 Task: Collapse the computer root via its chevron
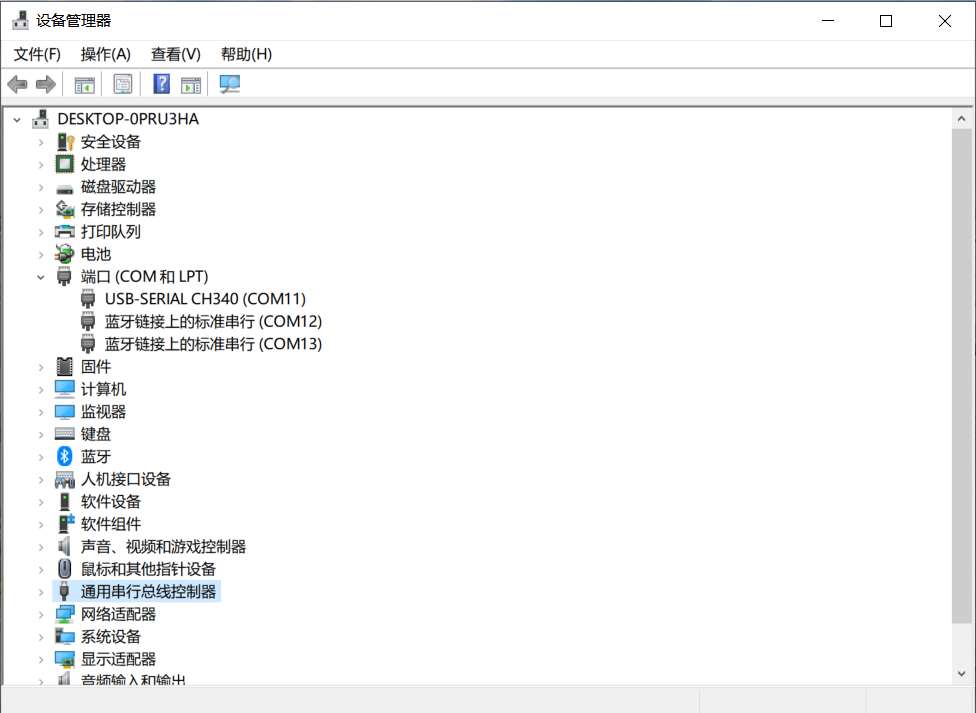[x=15, y=118]
